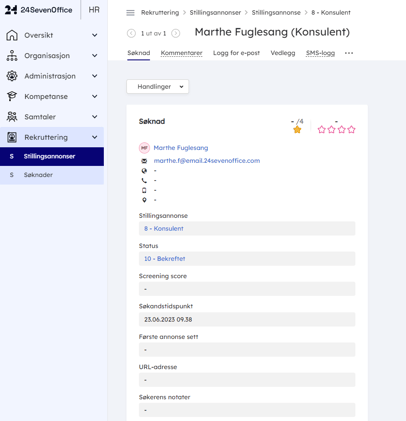406x421 pixels.
Task: Click the Administrasjon gear icon
Action: tap(12, 76)
